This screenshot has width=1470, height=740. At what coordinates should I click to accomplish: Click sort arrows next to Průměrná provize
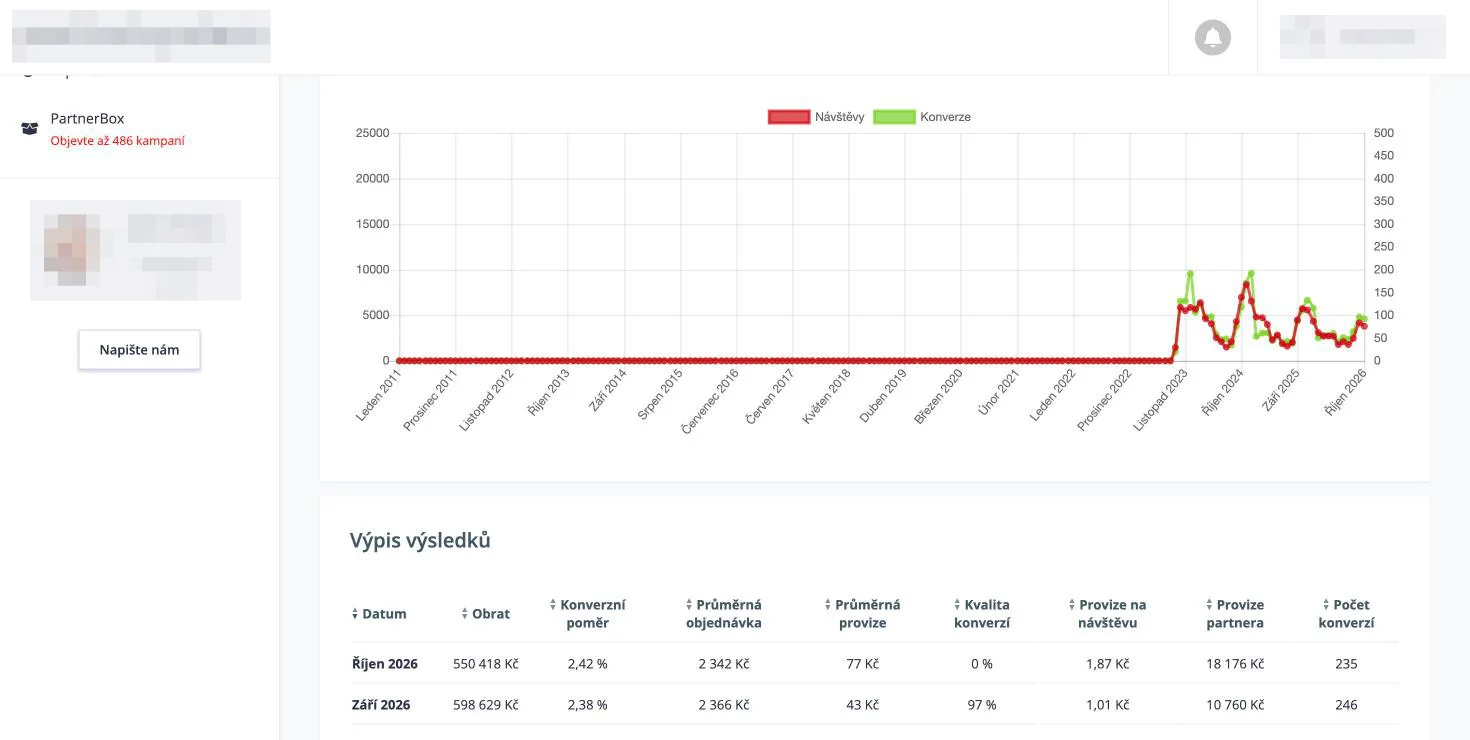coord(828,605)
